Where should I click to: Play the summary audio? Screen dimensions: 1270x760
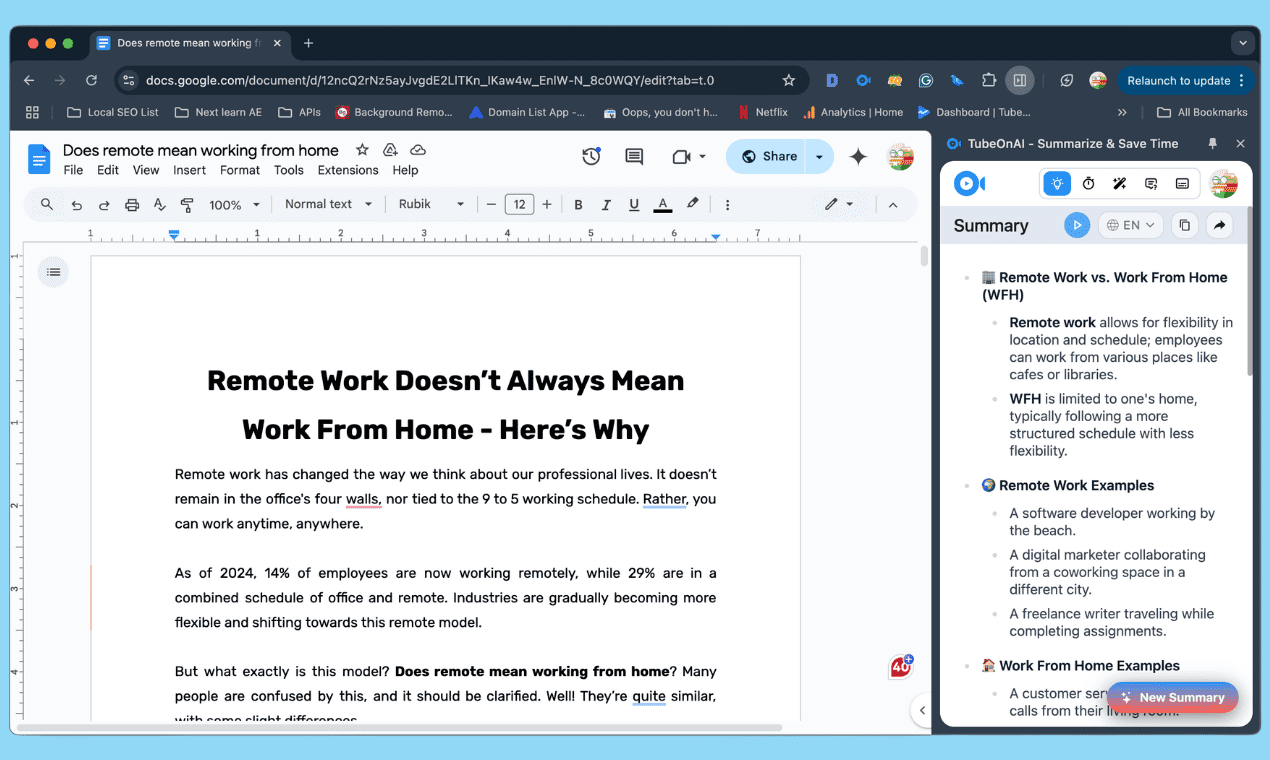pyautogui.click(x=1077, y=225)
